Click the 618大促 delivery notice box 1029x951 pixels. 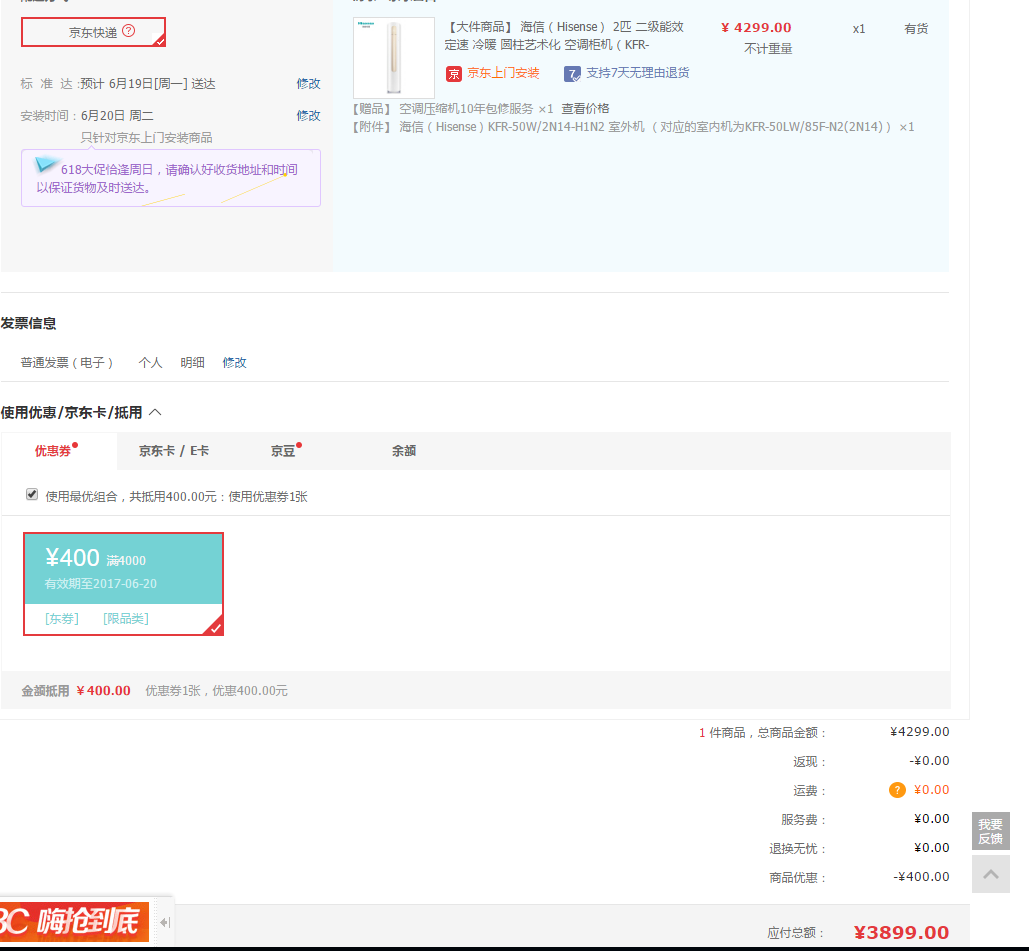click(171, 178)
